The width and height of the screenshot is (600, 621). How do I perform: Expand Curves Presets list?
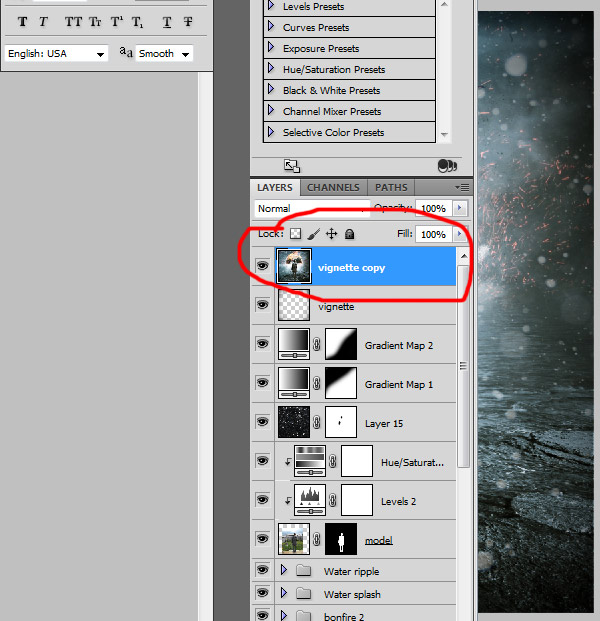pyautogui.click(x=271, y=26)
